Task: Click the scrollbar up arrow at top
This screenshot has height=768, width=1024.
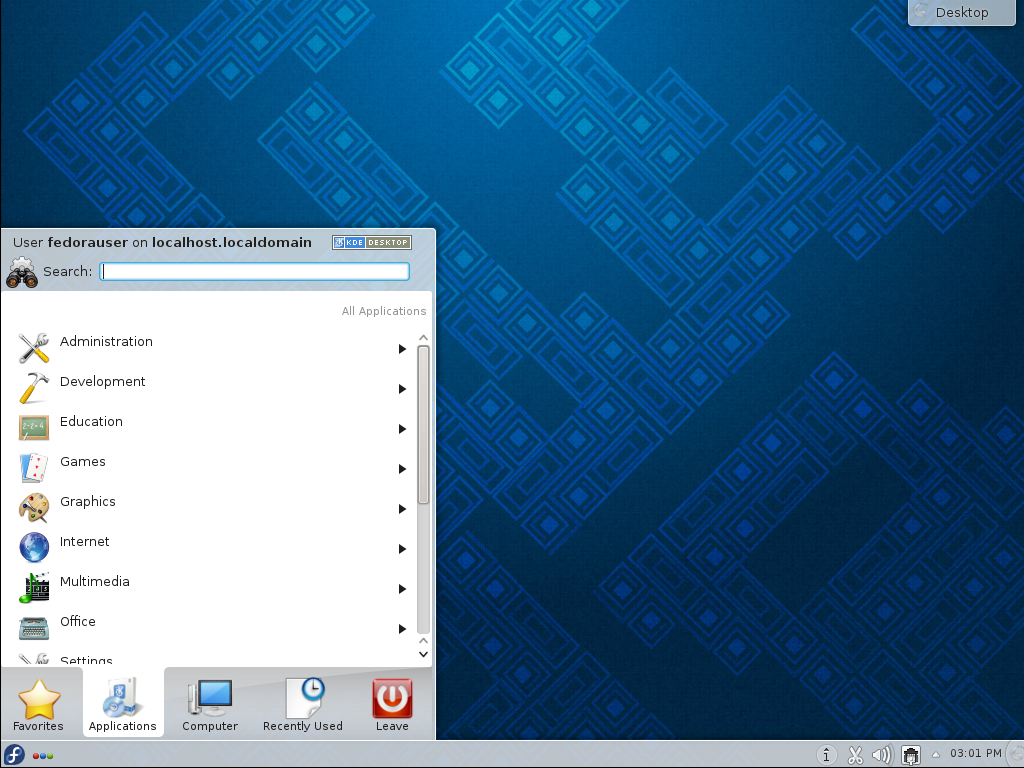Action: tap(423, 338)
